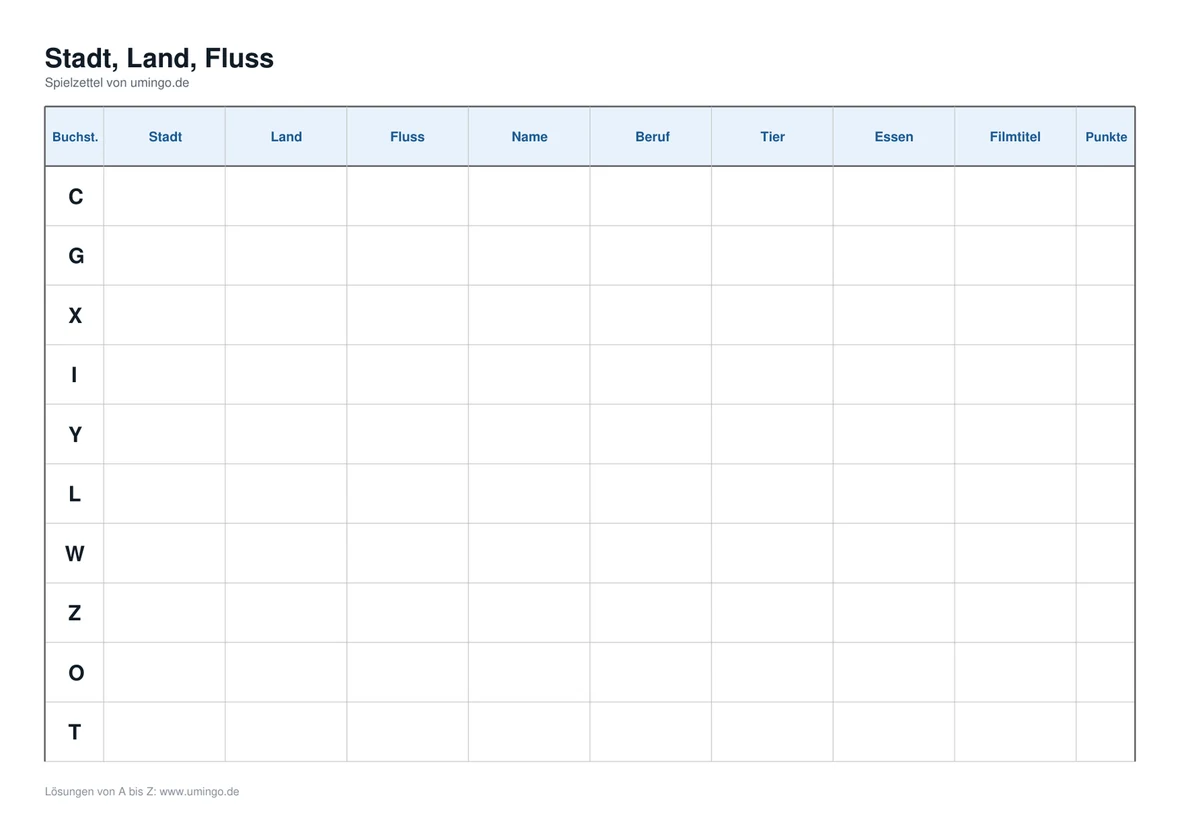Open the www.umingo.de footer link
The image size is (1180, 835).
click(199, 791)
